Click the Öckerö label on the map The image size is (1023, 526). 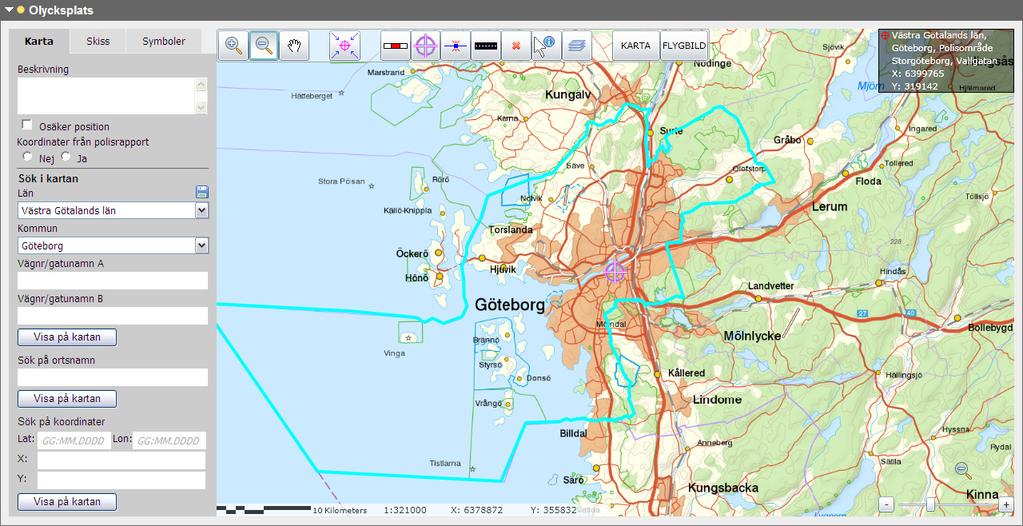(x=412, y=253)
